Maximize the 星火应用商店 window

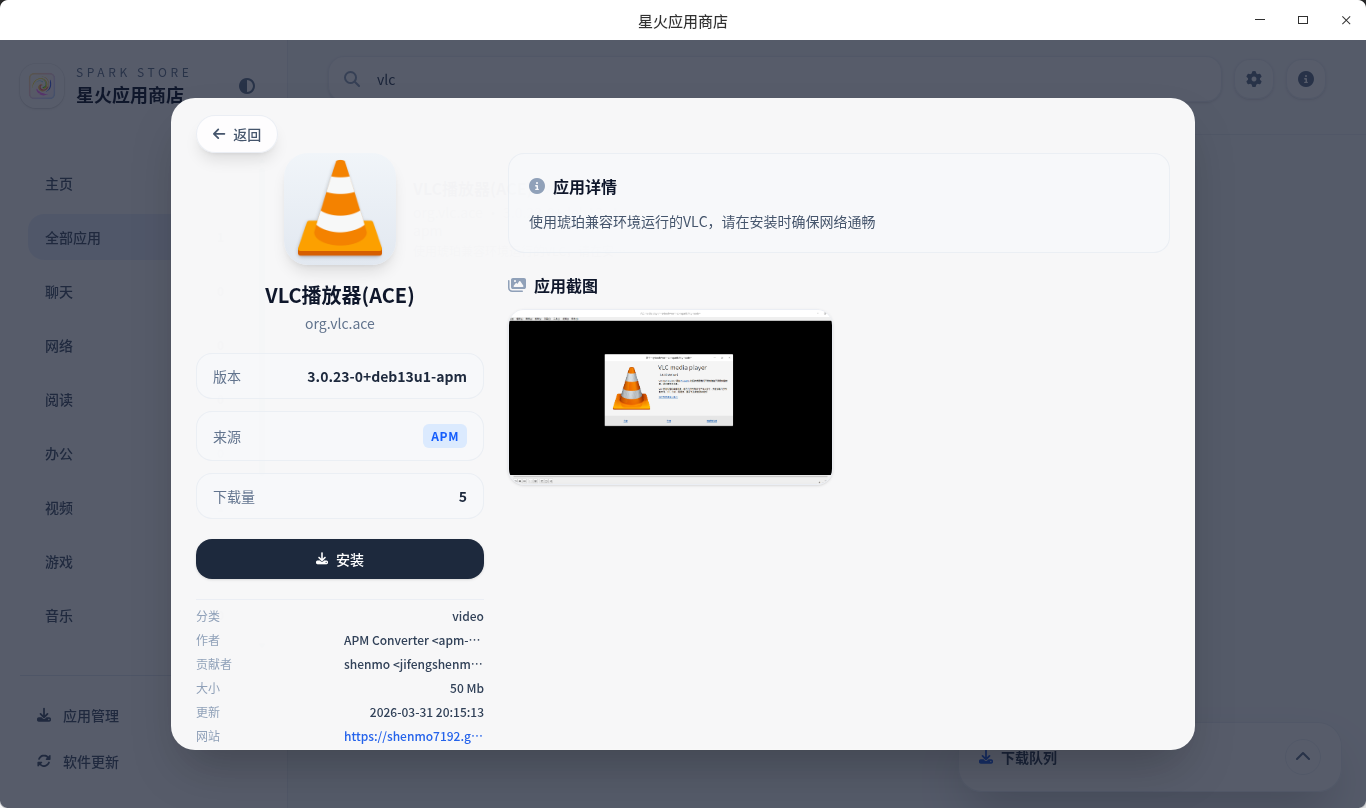pyautogui.click(x=1303, y=20)
